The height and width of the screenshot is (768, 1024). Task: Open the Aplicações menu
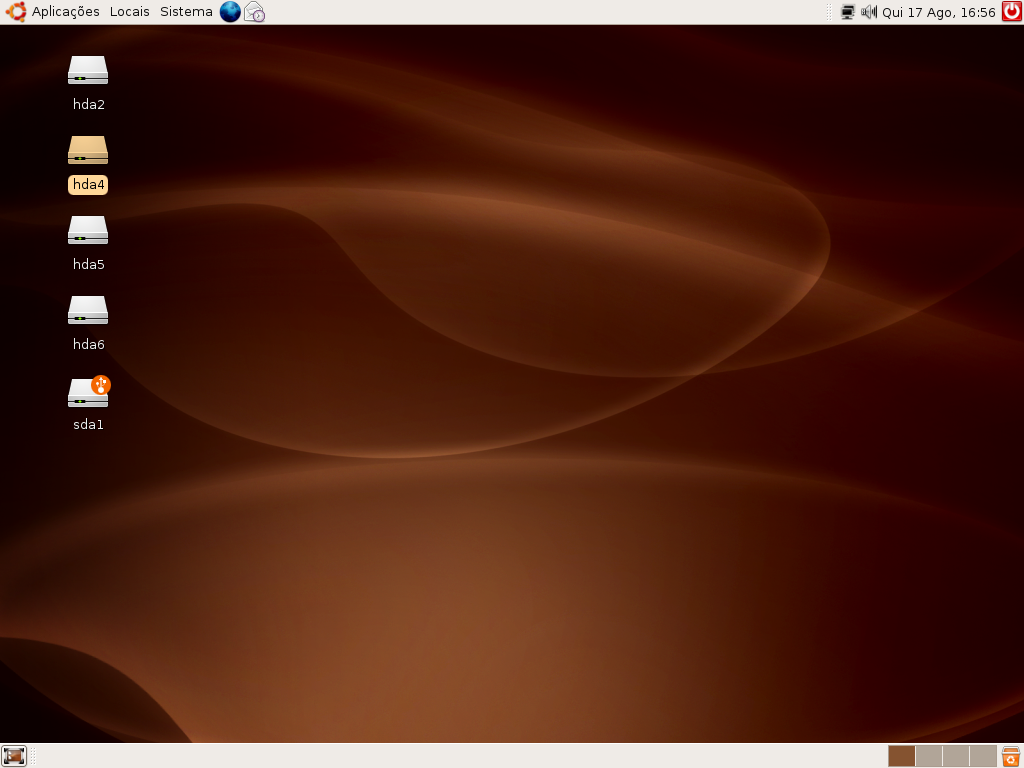pos(65,12)
